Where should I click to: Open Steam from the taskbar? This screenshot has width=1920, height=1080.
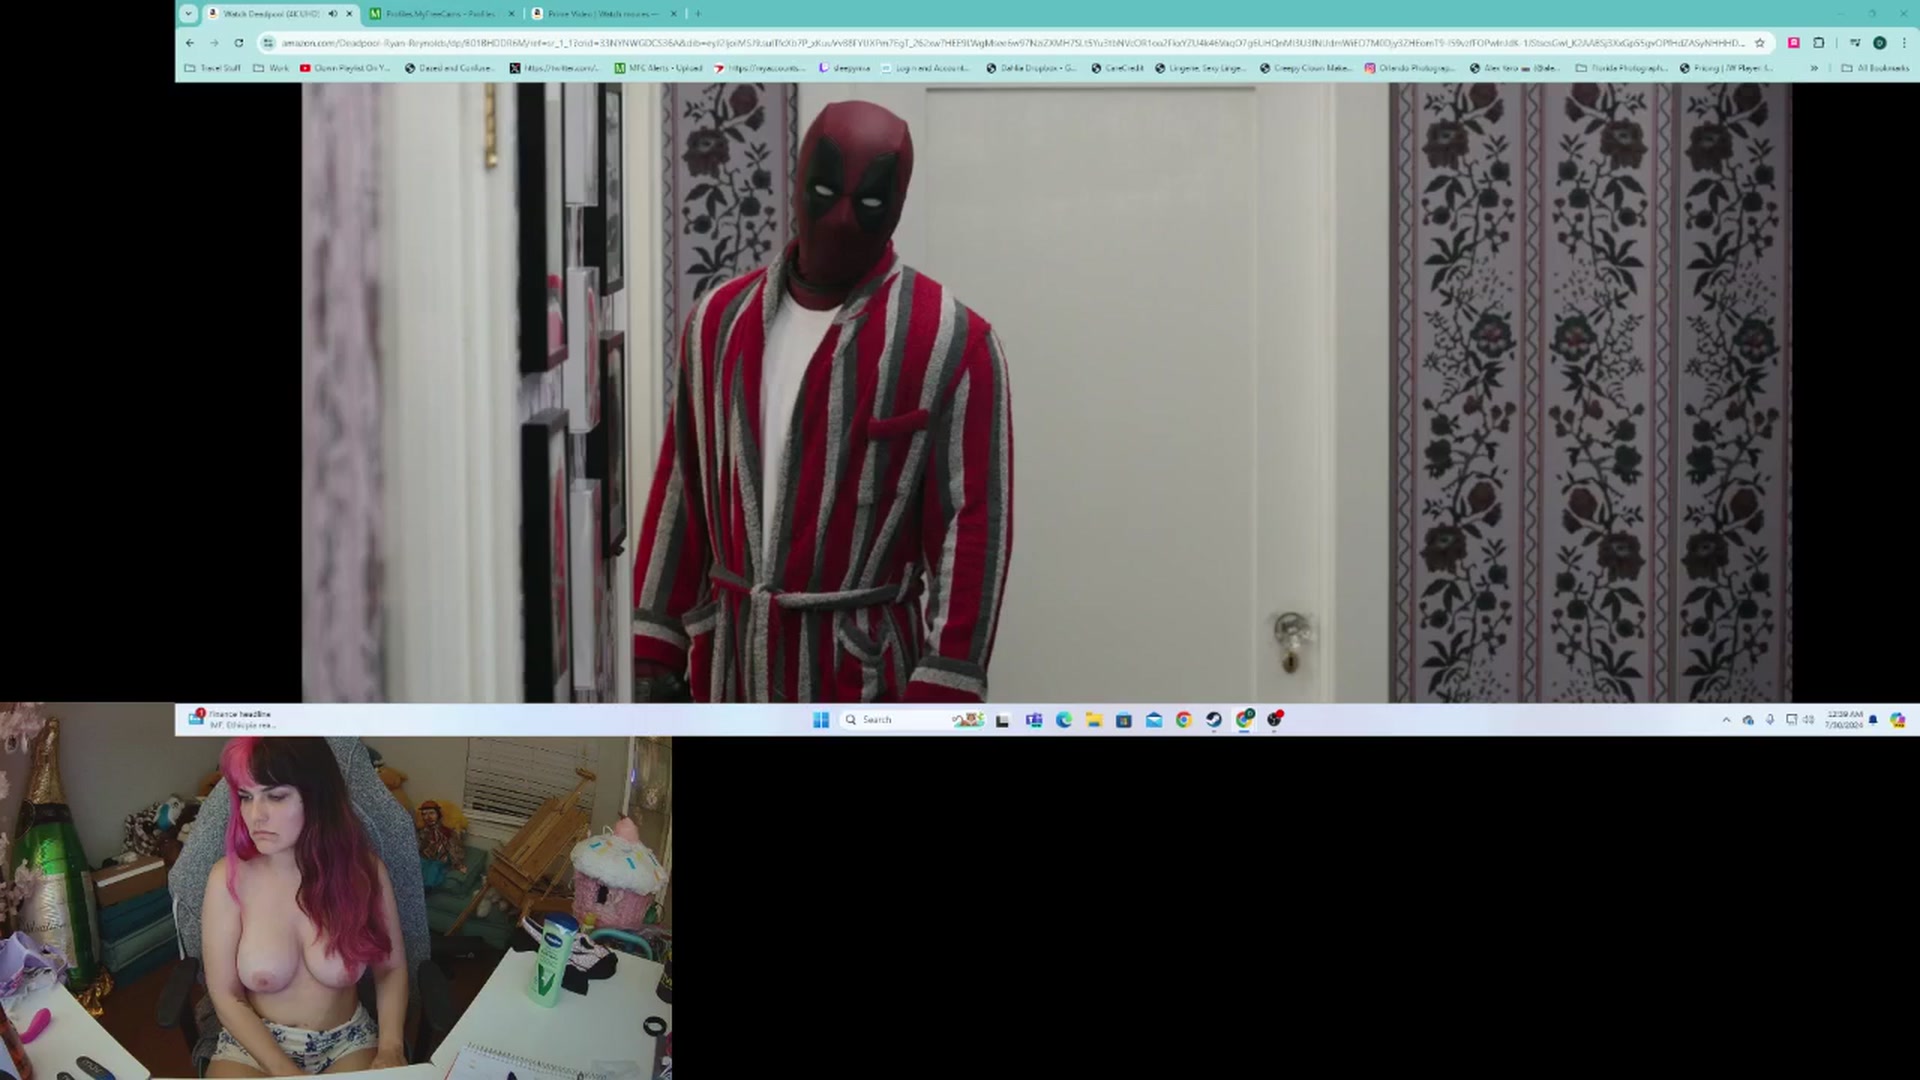1214,720
